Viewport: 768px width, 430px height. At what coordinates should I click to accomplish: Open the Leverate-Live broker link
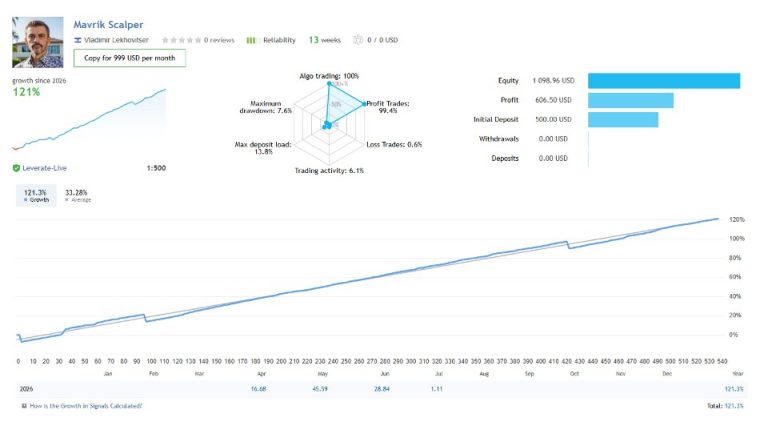(x=44, y=168)
